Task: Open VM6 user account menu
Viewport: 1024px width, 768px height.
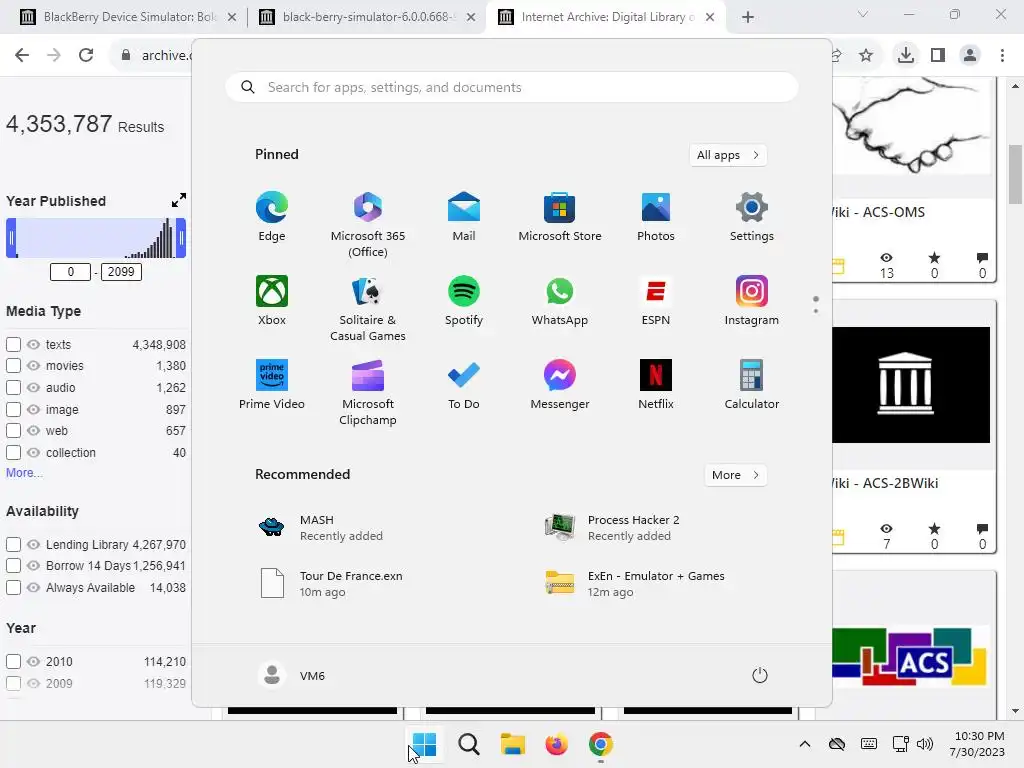Action: (x=292, y=675)
